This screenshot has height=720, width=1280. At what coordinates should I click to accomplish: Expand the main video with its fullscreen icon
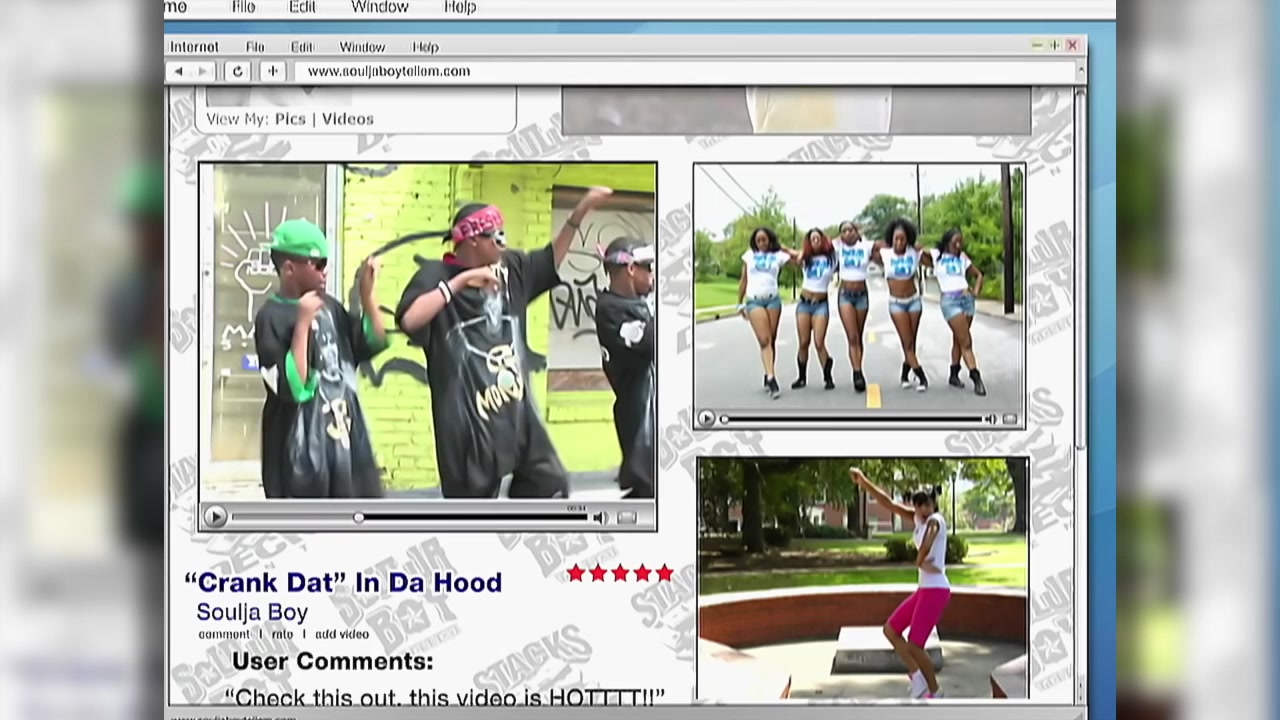[627, 517]
